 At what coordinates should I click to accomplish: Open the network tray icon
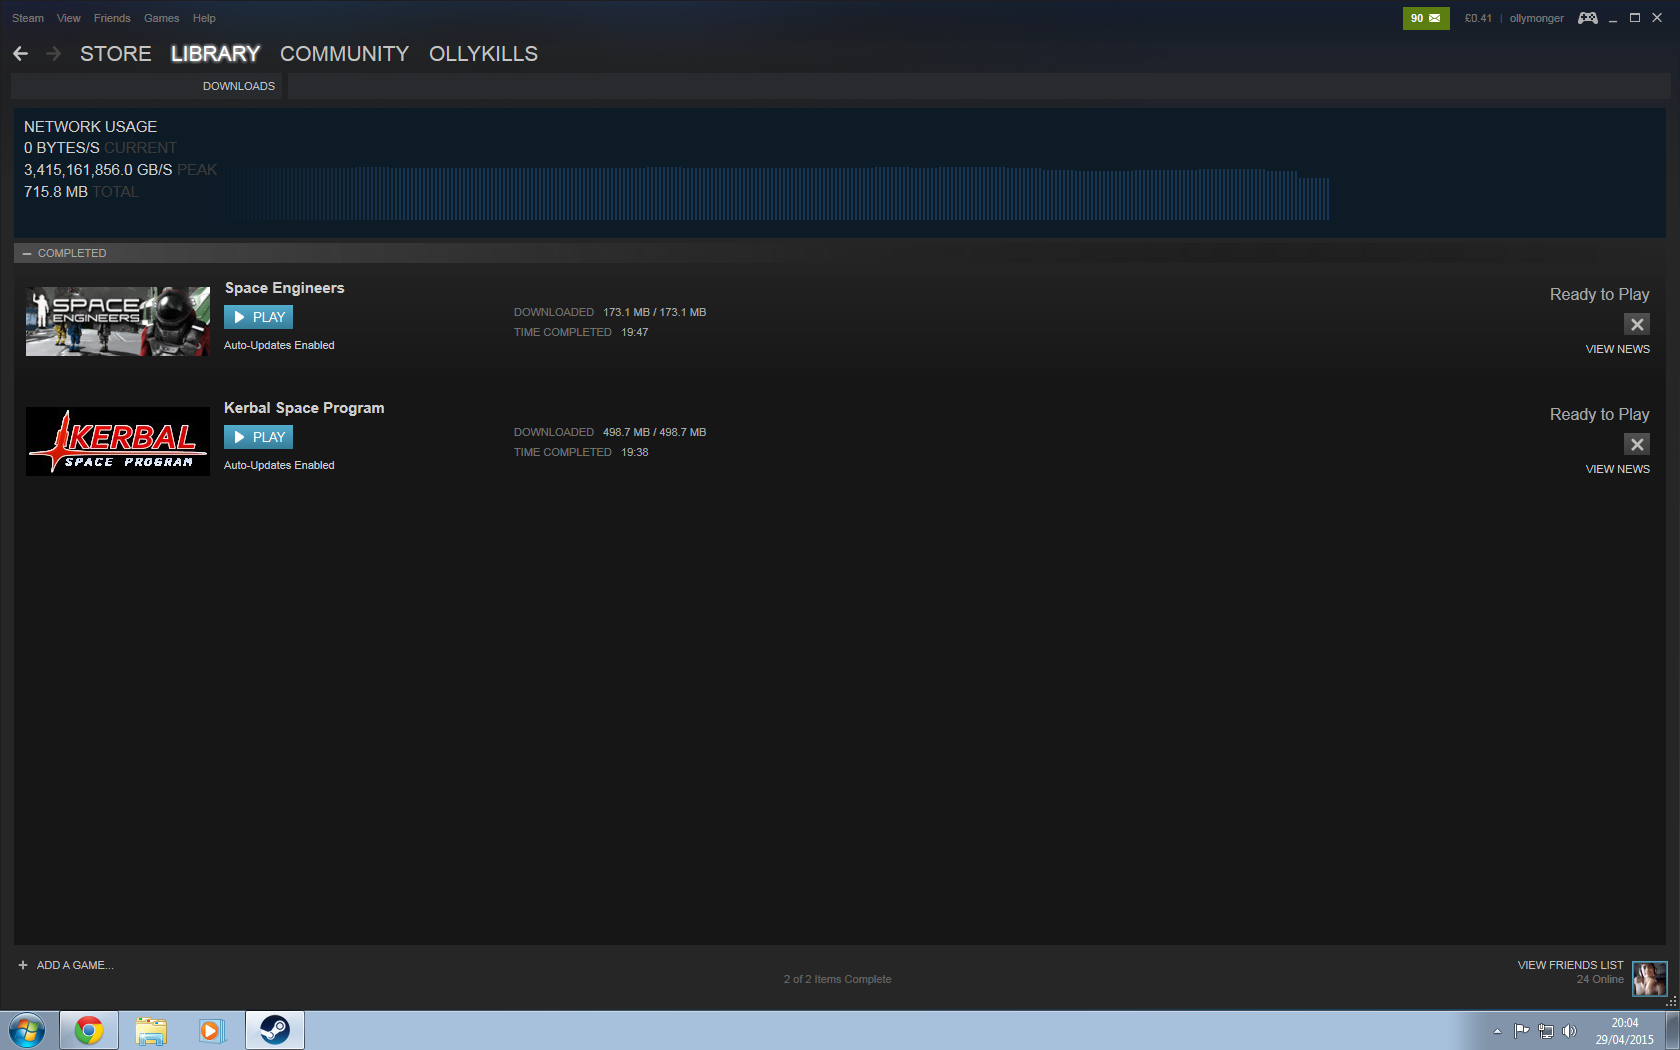click(x=1546, y=1031)
